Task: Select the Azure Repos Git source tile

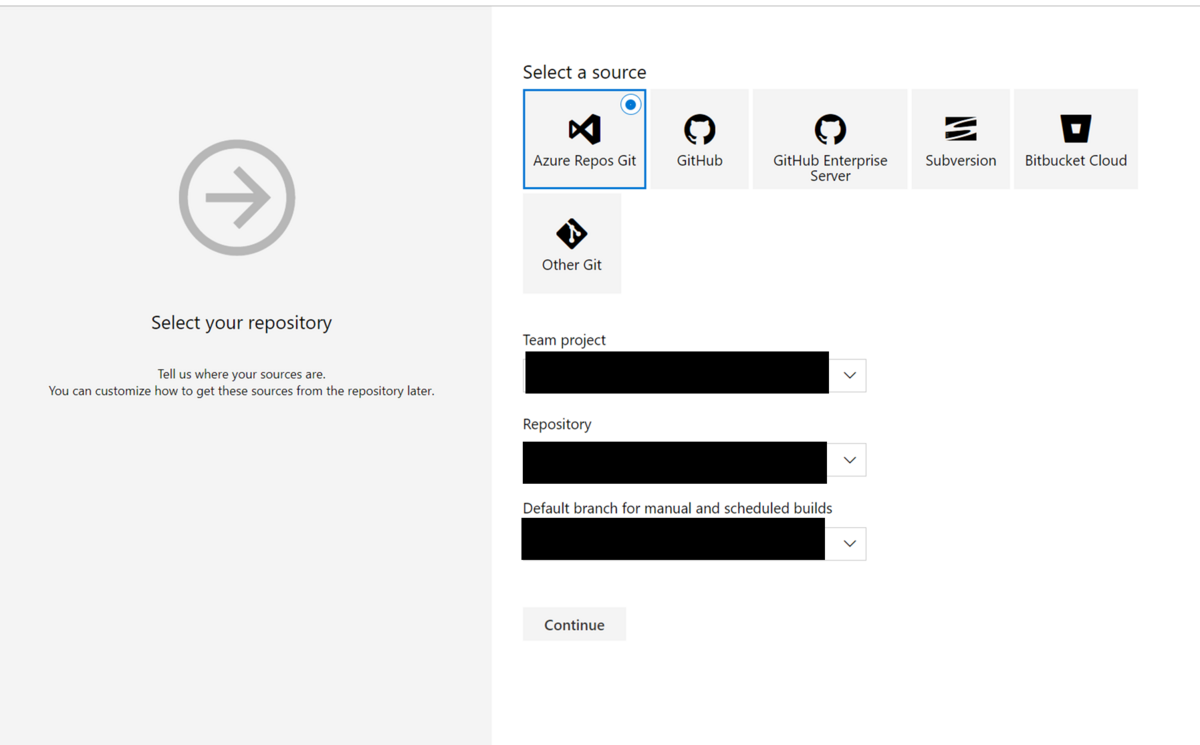Action: click(585, 139)
